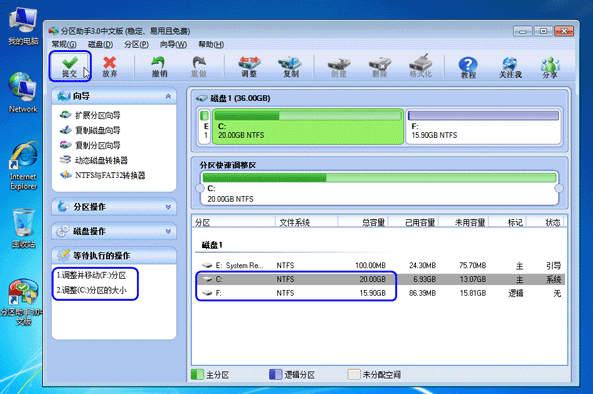Expand the 分区操作 panel
The width and height of the screenshot is (593, 394).
click(x=168, y=207)
